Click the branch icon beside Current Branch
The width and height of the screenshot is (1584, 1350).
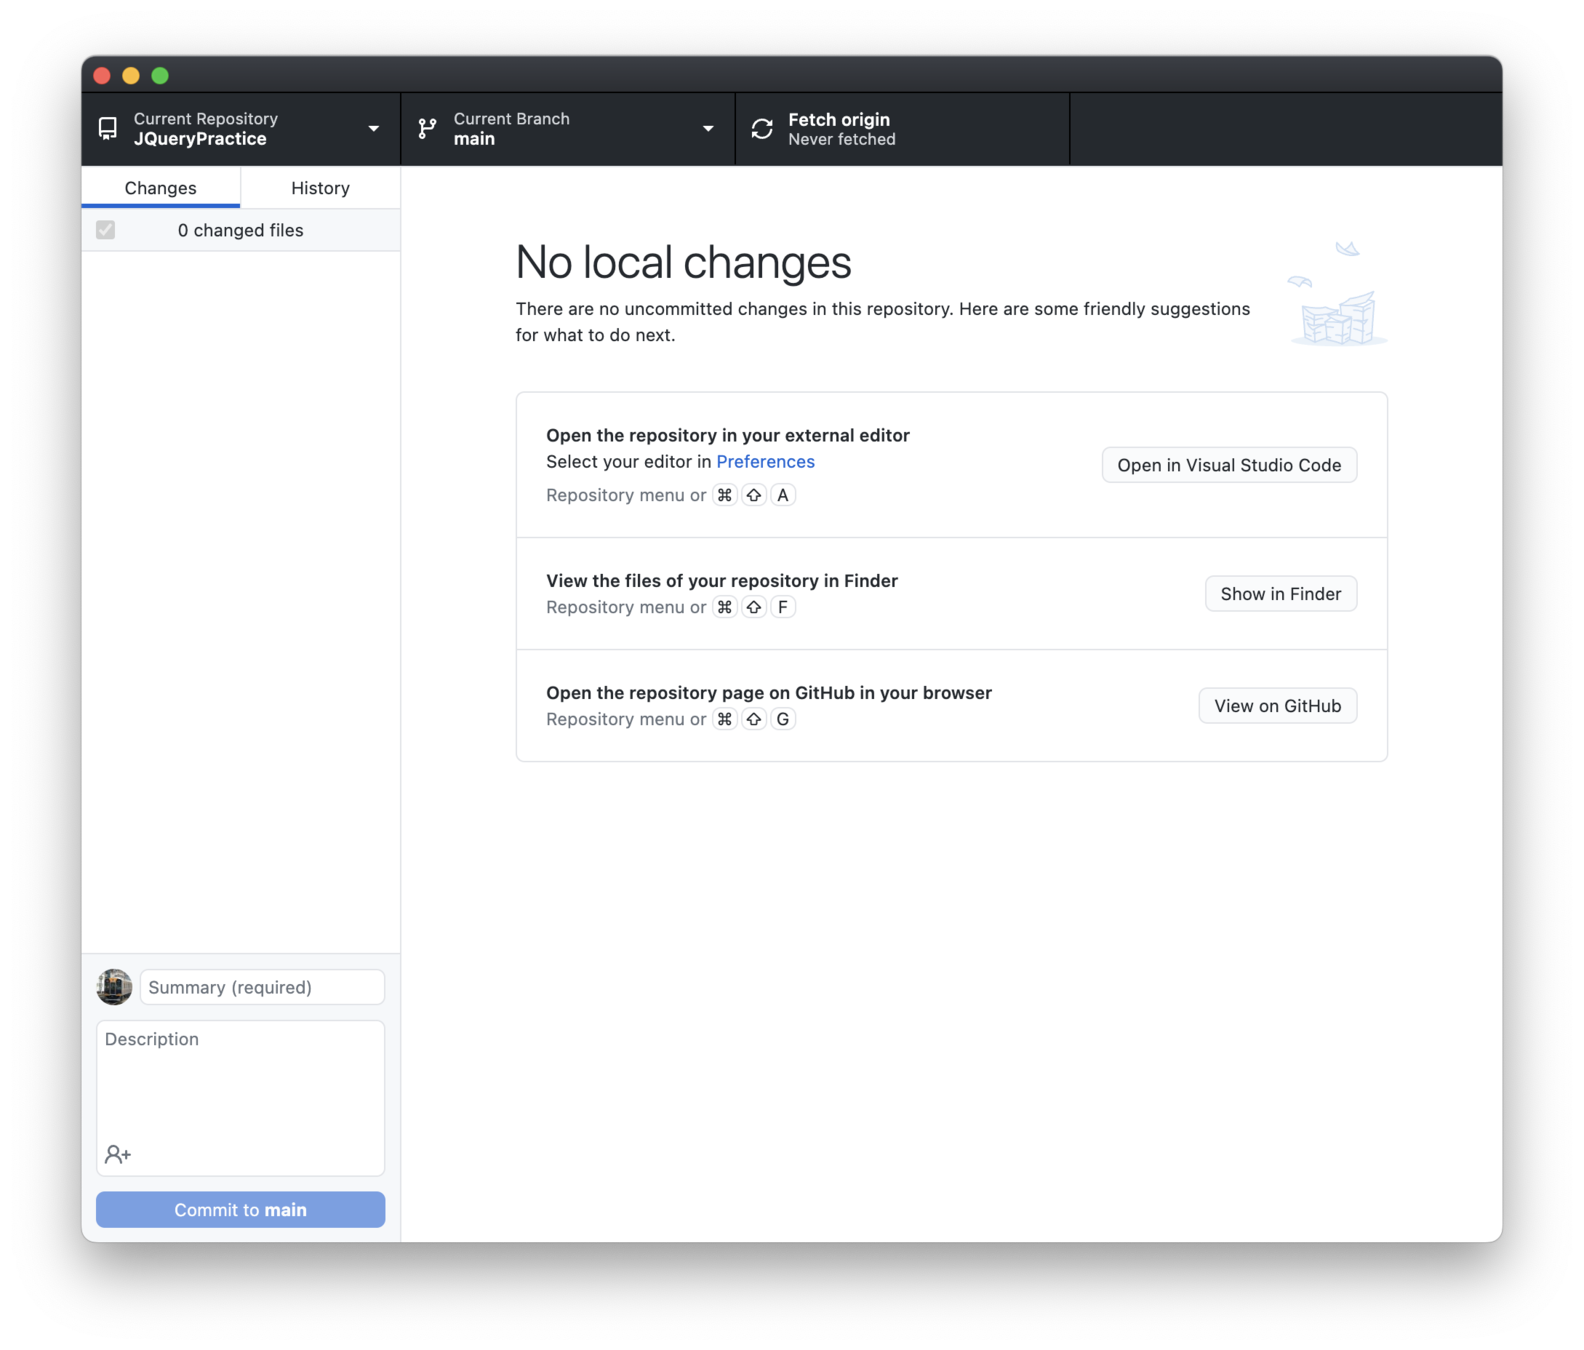coord(427,128)
